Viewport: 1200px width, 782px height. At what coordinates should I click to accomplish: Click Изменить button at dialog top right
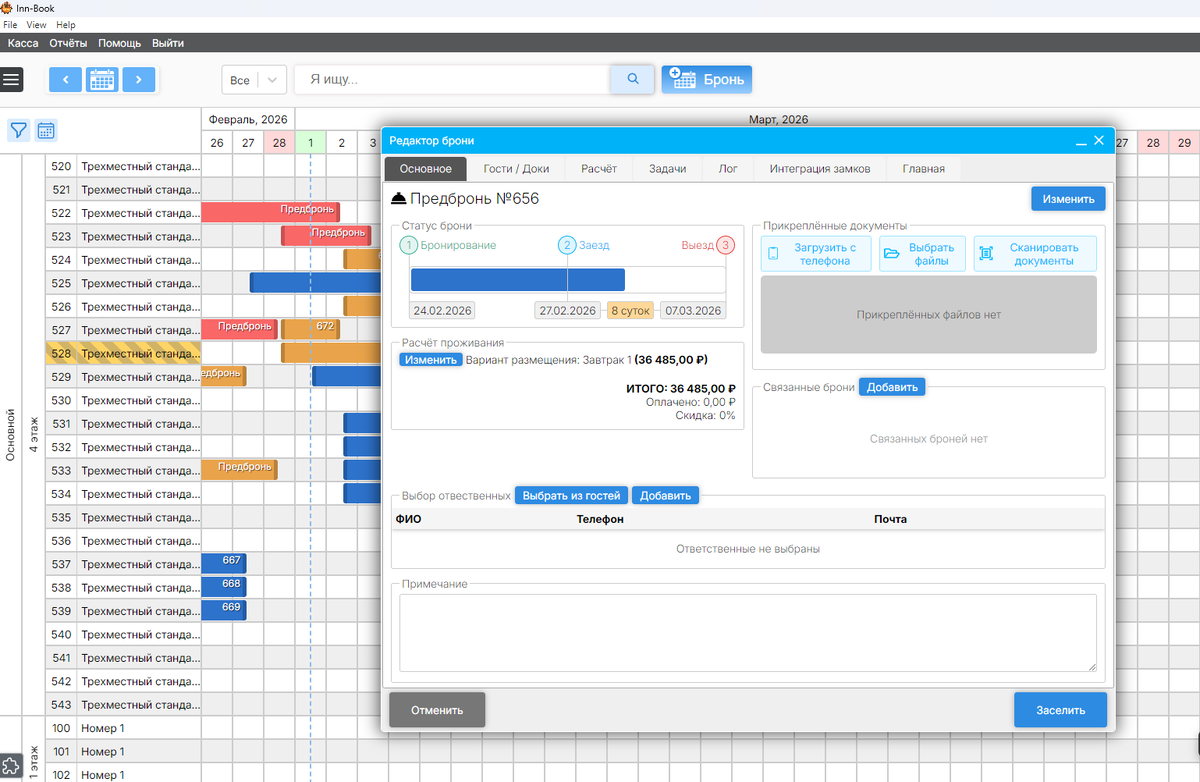[x=1068, y=199]
